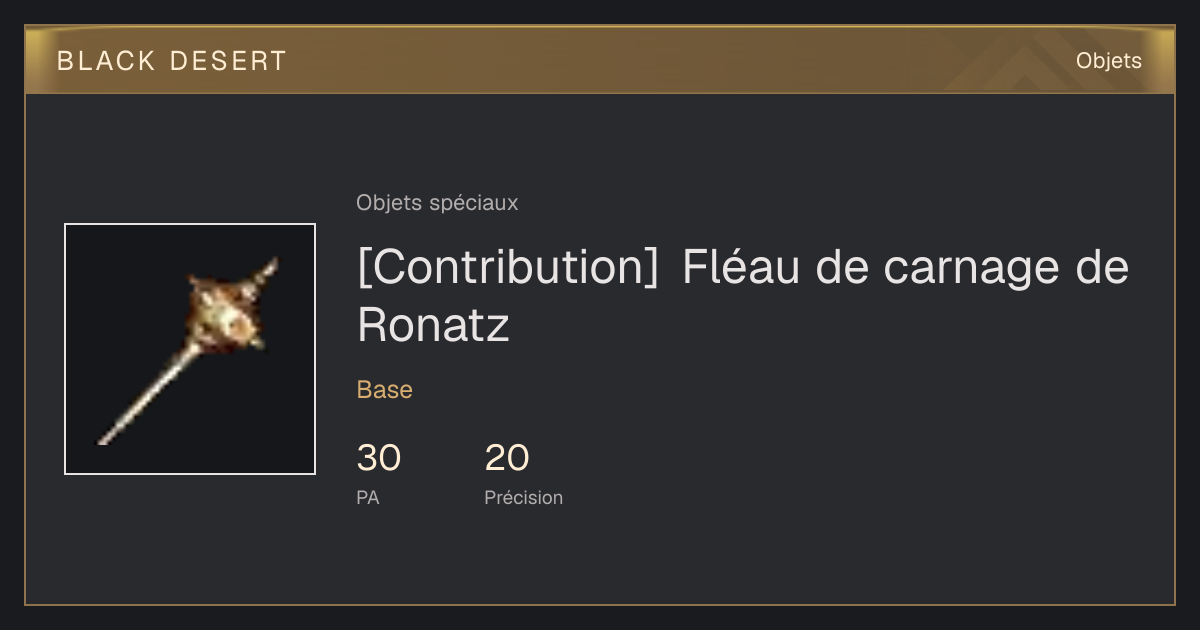Click the 30 attack value

click(x=379, y=458)
